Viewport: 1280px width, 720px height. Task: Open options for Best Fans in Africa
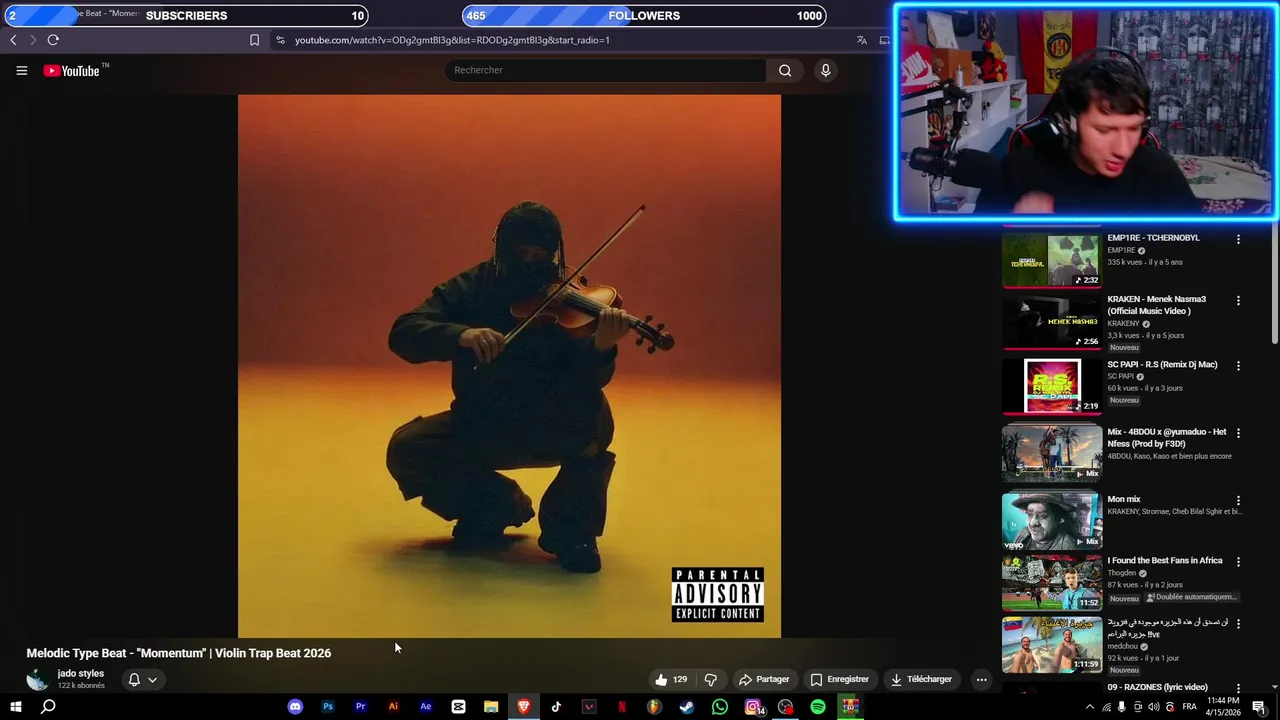1238,562
